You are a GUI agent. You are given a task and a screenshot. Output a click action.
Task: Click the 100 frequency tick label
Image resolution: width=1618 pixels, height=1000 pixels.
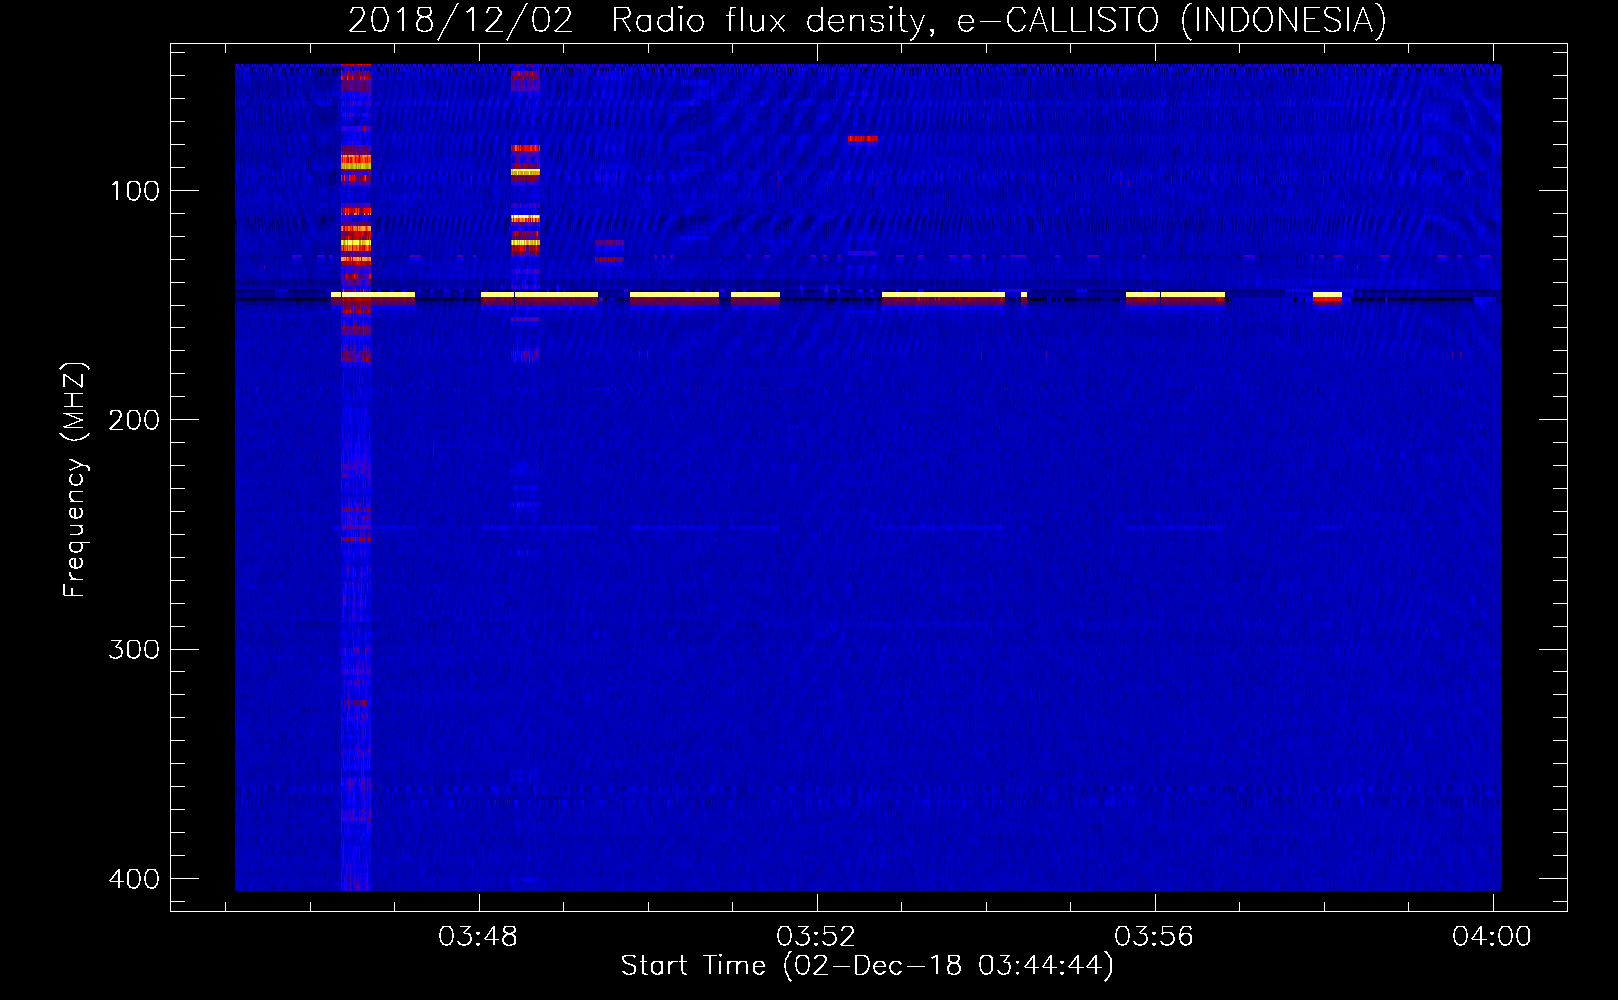134,191
